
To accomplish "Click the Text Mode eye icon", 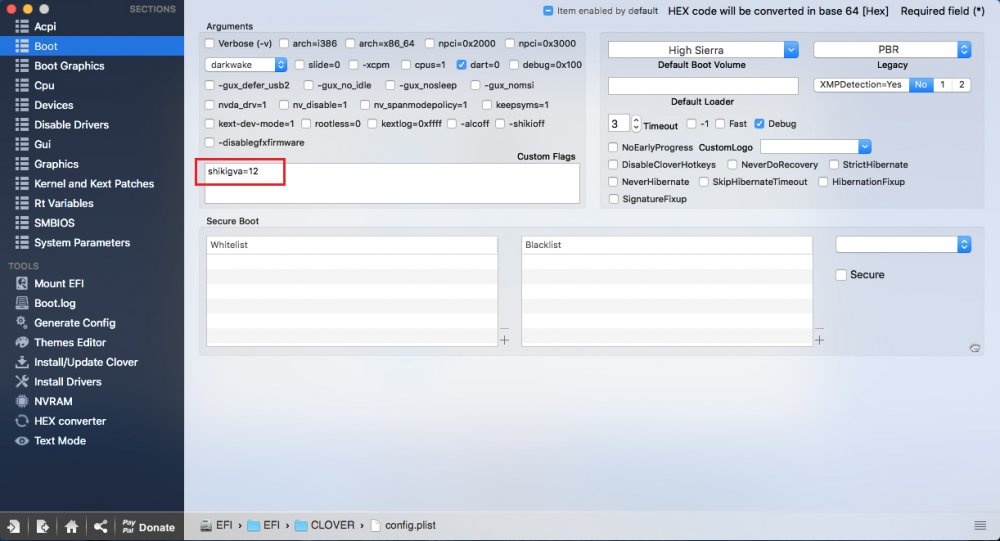I will point(22,441).
